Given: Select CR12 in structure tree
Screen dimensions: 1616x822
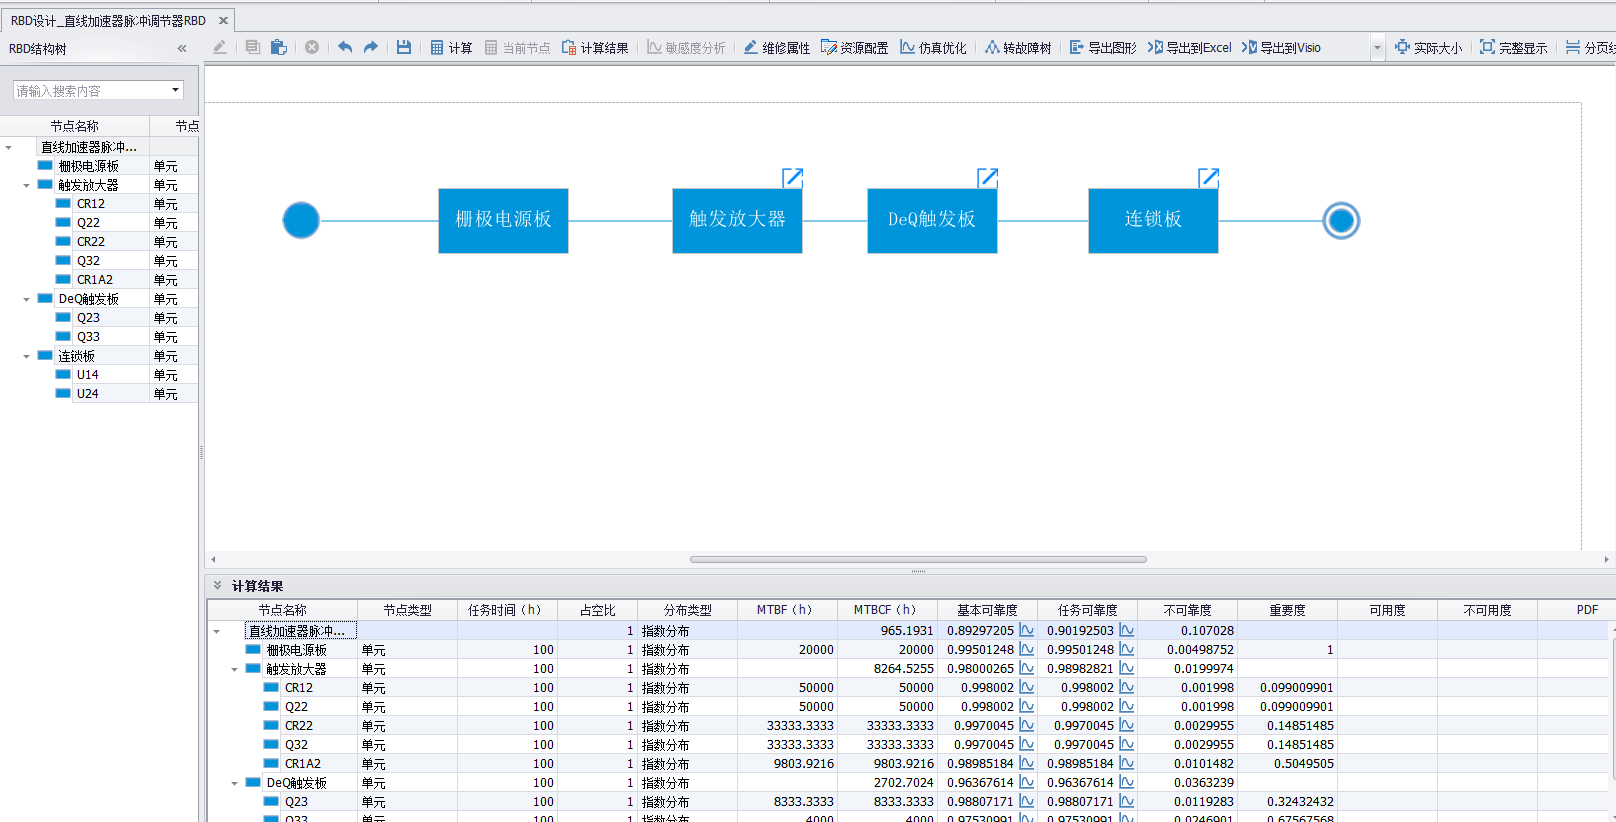Looking at the screenshot, I should point(90,204).
